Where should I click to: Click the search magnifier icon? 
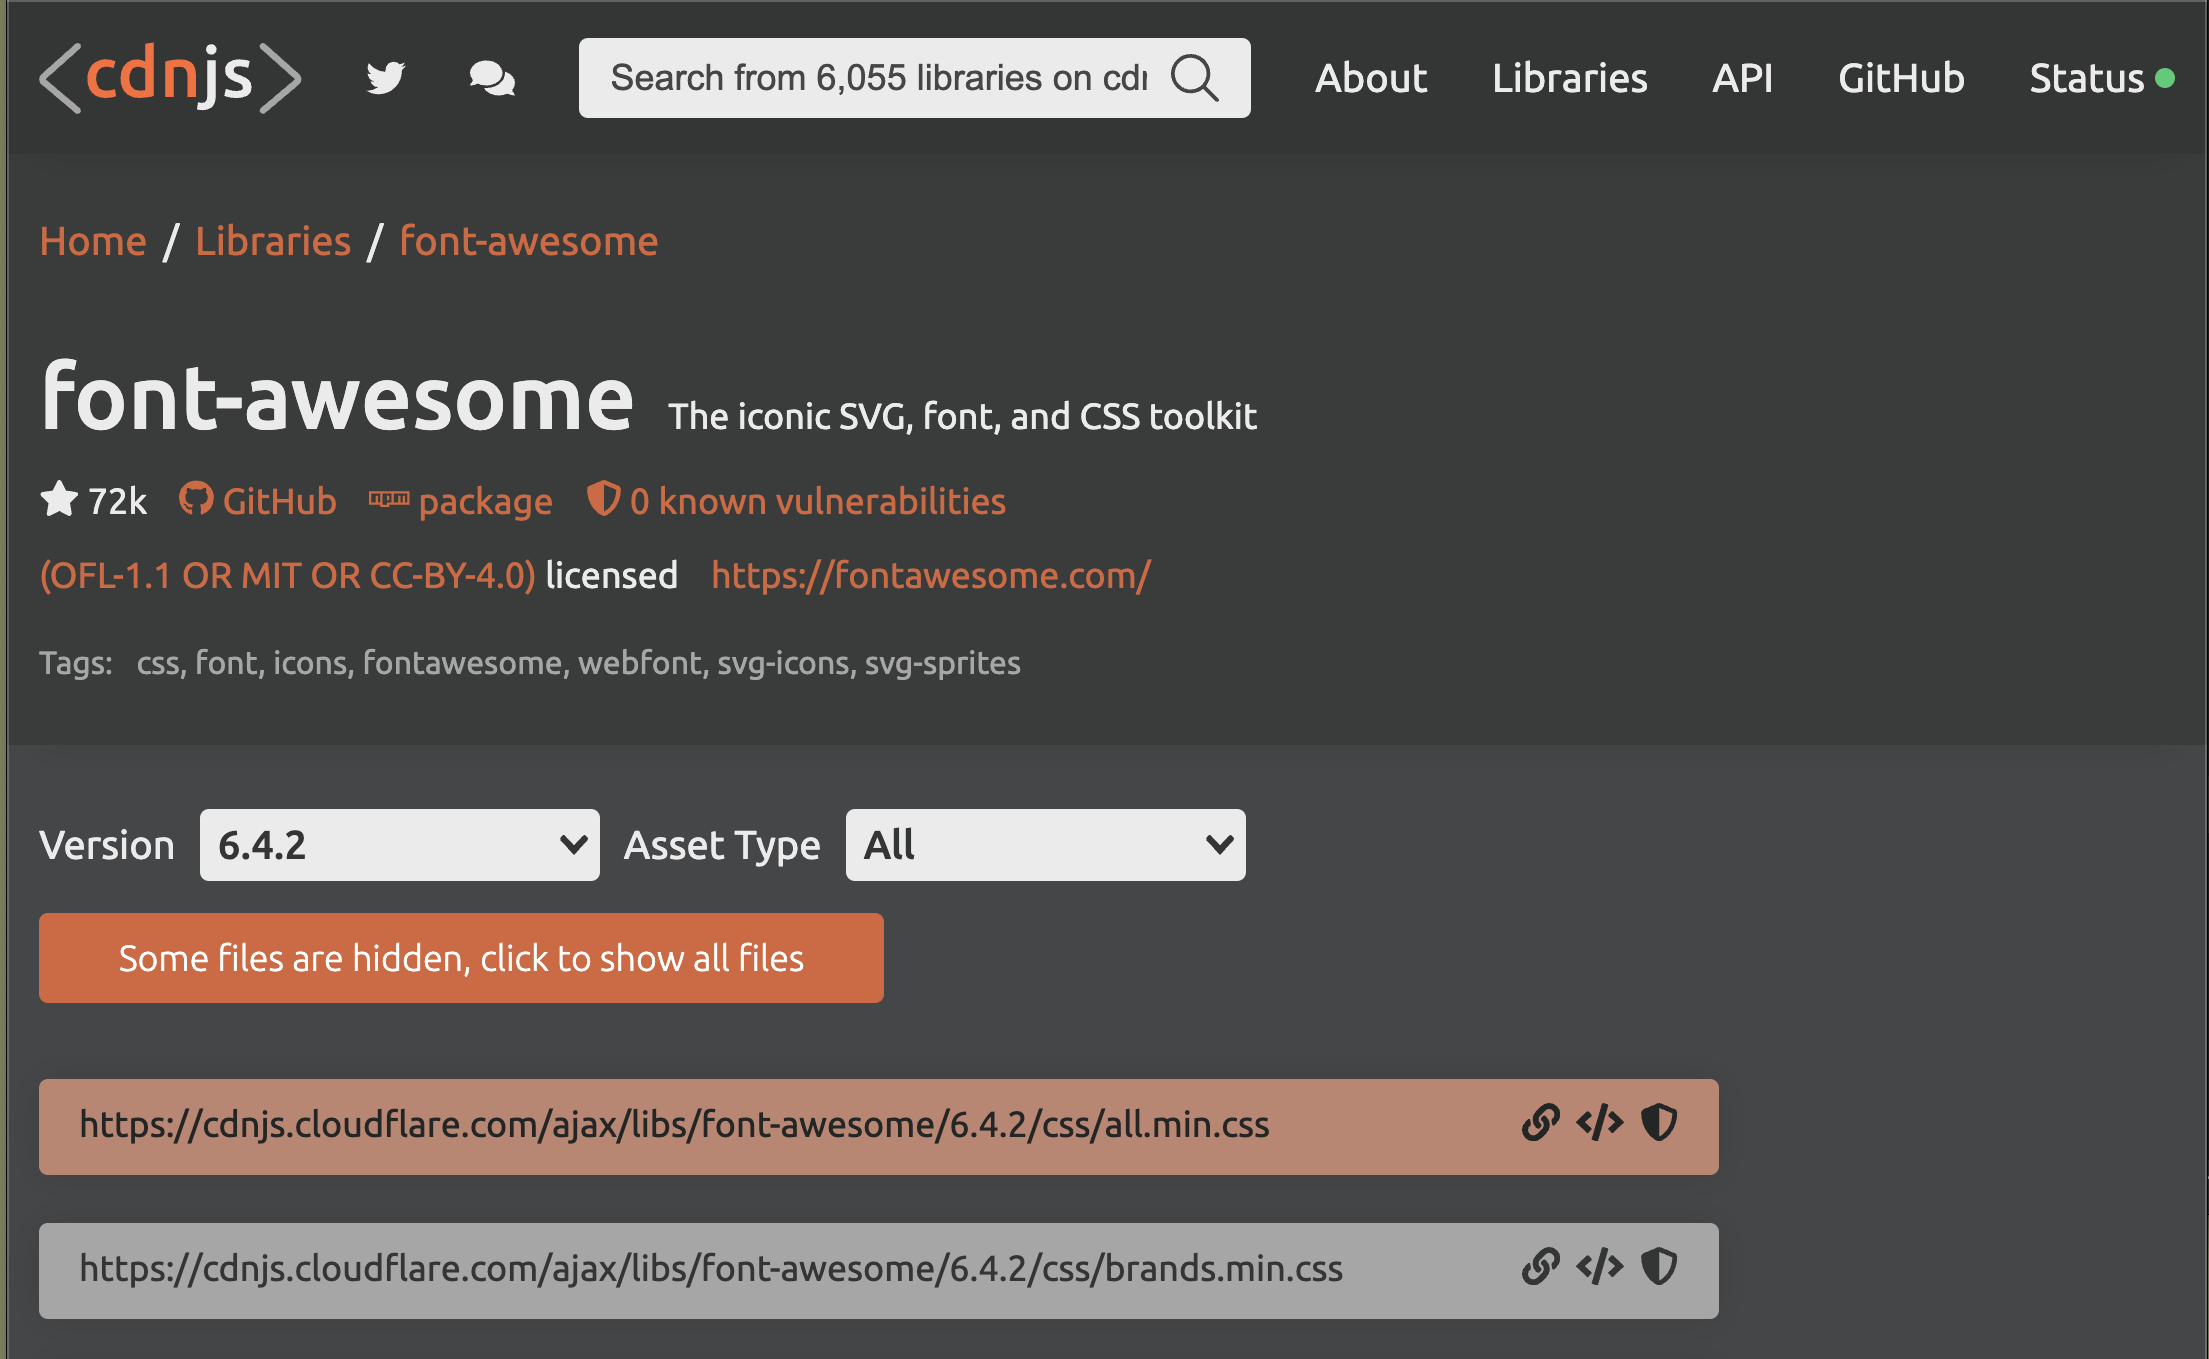[1195, 78]
